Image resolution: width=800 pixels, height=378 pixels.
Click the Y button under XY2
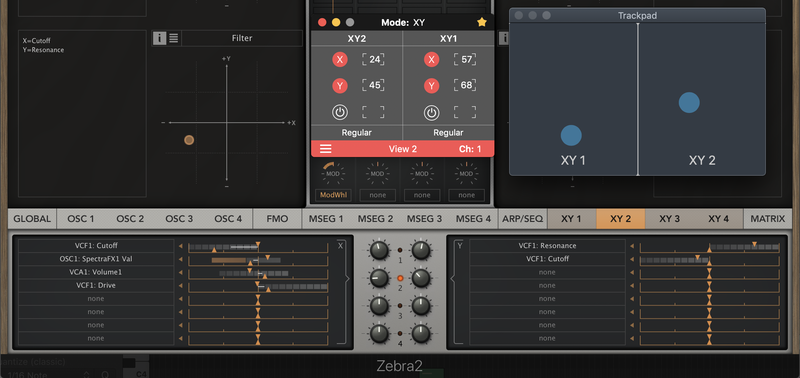[340, 86]
